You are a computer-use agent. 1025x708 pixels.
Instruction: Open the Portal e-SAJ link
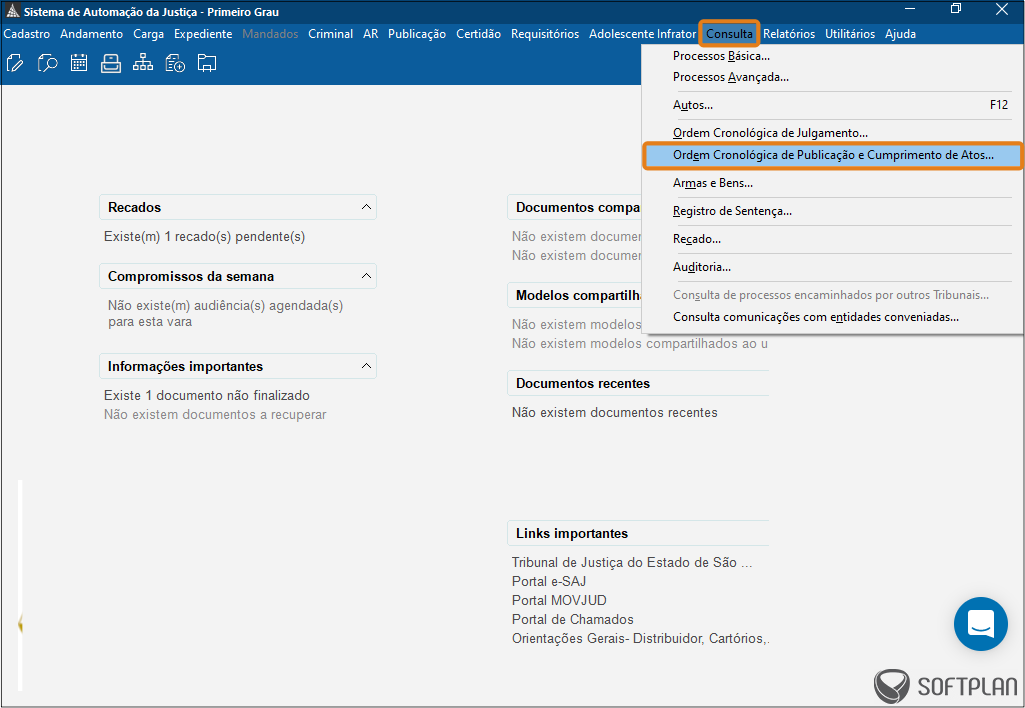(x=549, y=581)
